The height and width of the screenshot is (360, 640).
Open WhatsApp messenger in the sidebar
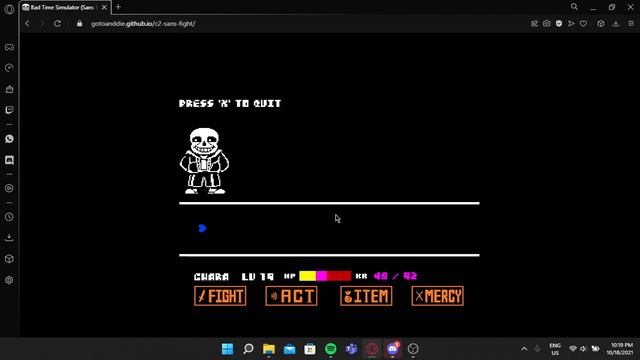[9, 139]
